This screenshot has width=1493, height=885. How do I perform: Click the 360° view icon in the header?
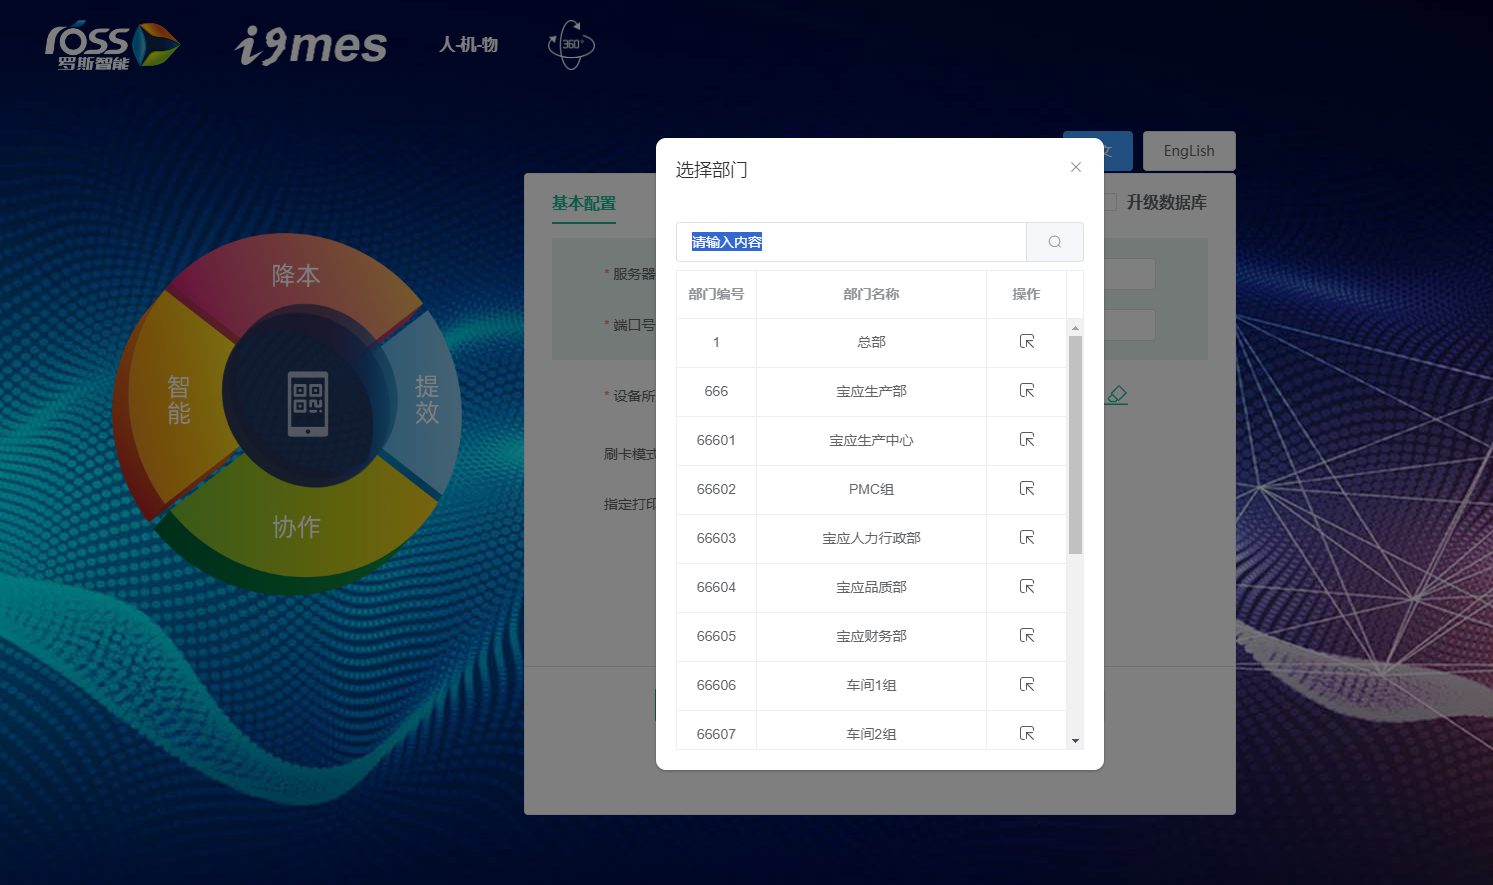click(571, 45)
